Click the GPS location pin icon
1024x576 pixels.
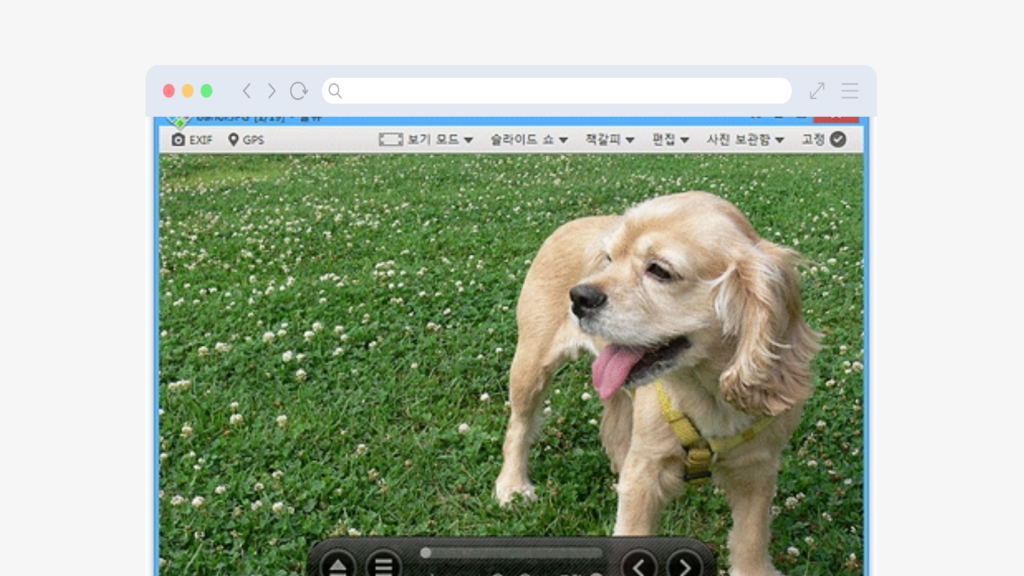tap(233, 140)
